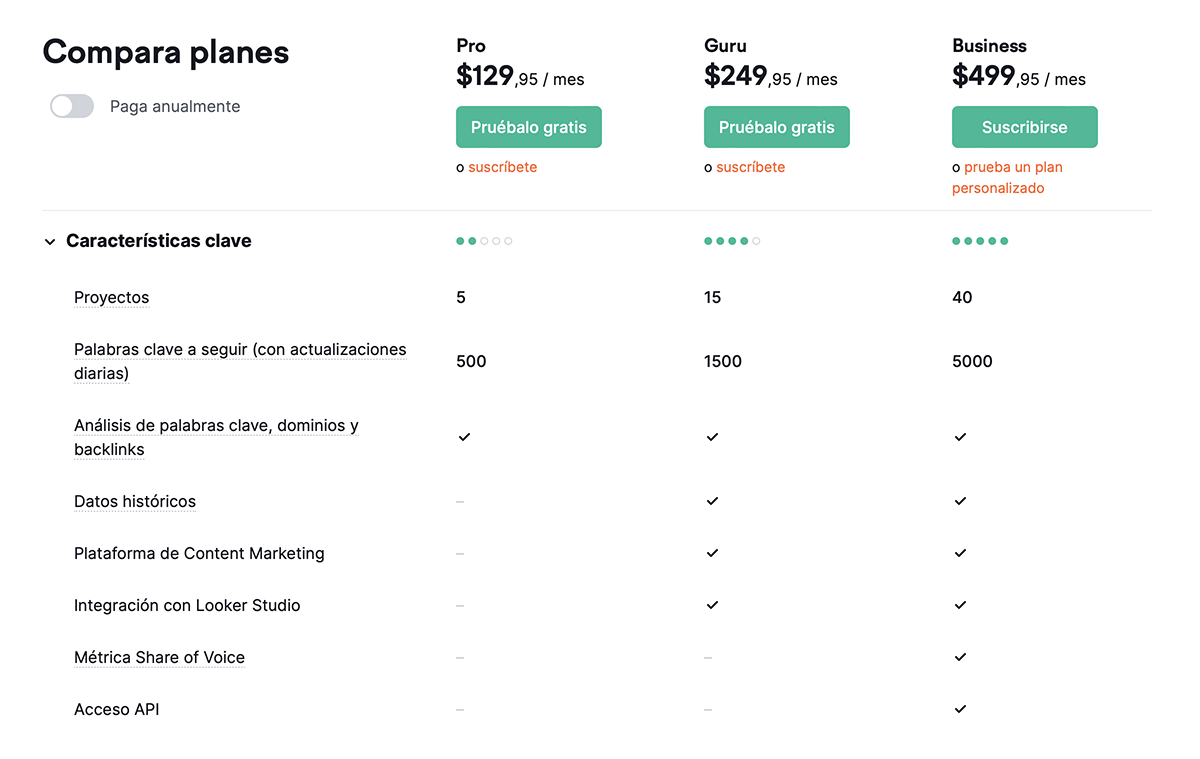Viewport: 1200px width, 759px height.
Task: Open the suscríbete link under Guru
Action: pyautogui.click(x=750, y=167)
